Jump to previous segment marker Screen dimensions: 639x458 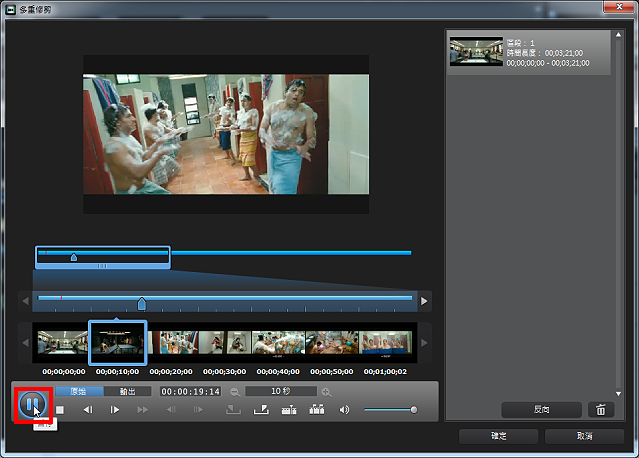tap(171, 410)
